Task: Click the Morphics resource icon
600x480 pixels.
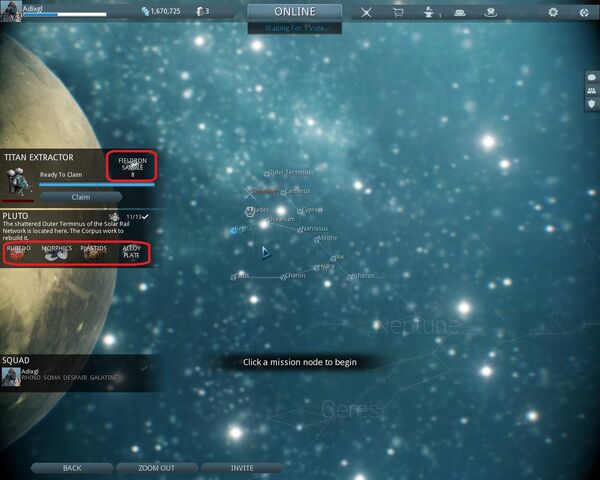Action: (56, 253)
